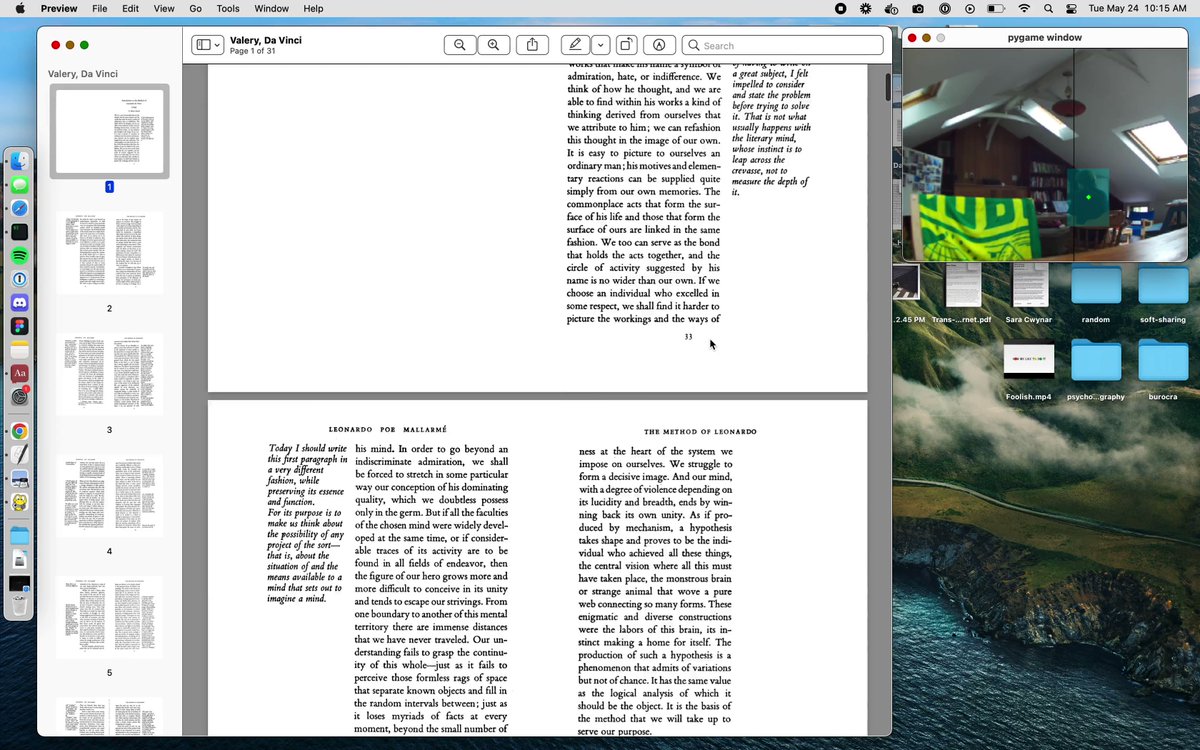Open Google Chrome from the Dock

[x=19, y=432]
